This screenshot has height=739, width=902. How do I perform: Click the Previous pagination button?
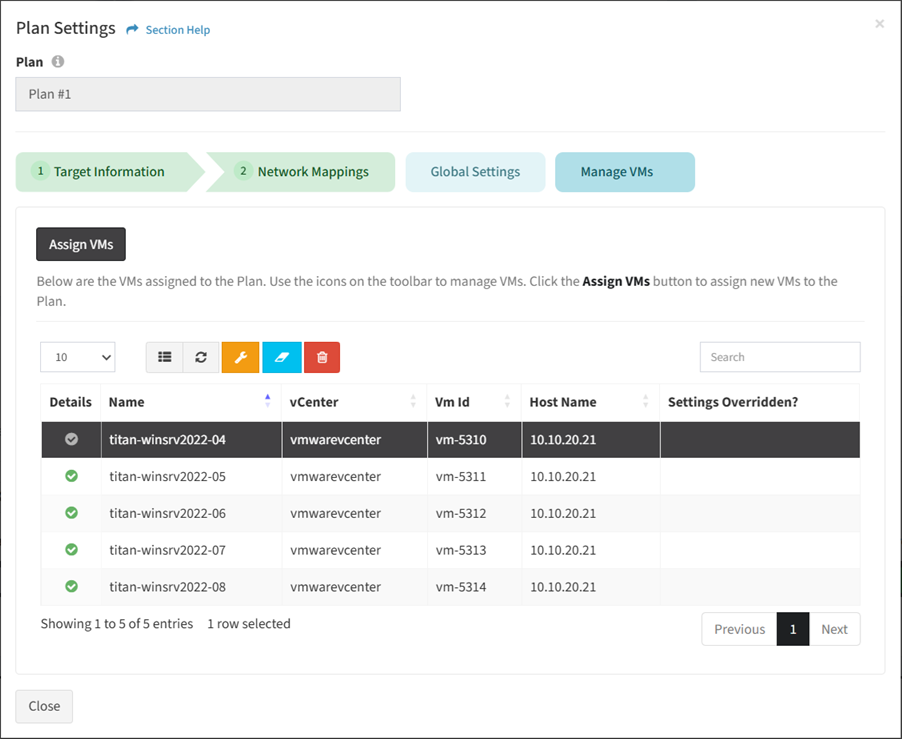click(739, 629)
